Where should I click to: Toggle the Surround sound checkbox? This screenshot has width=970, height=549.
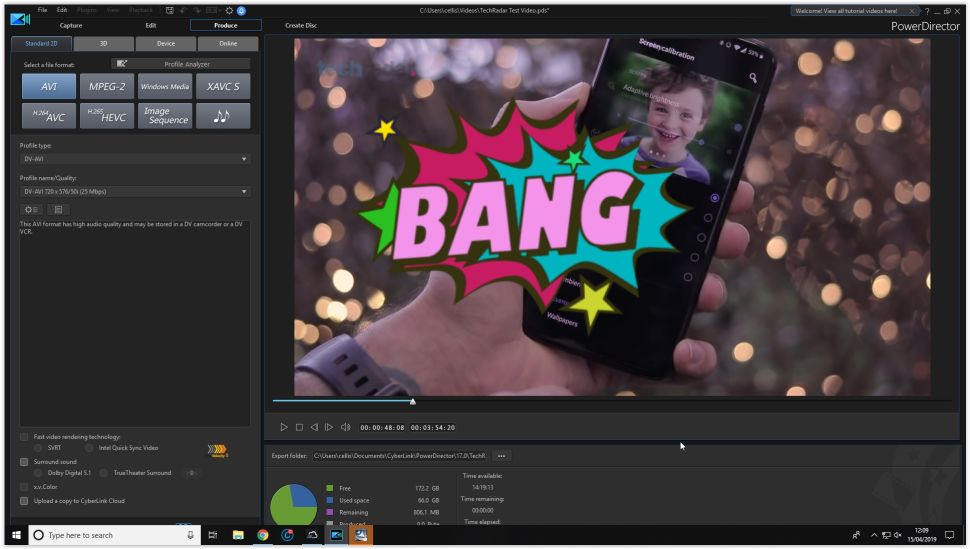(x=24, y=462)
